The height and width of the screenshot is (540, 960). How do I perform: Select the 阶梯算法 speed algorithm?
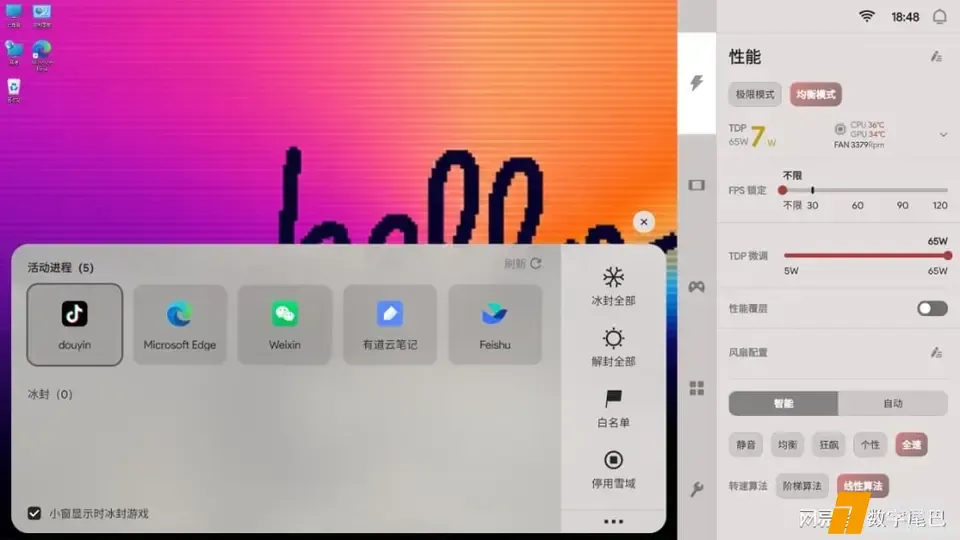tap(802, 486)
